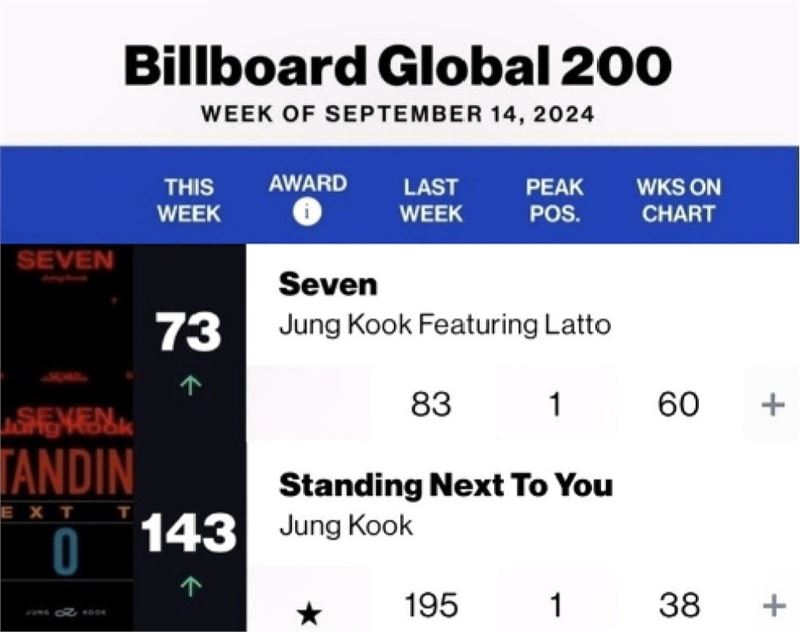This screenshot has height=632, width=800.
Task: Click green up arrow under 73
Action: coord(190,385)
